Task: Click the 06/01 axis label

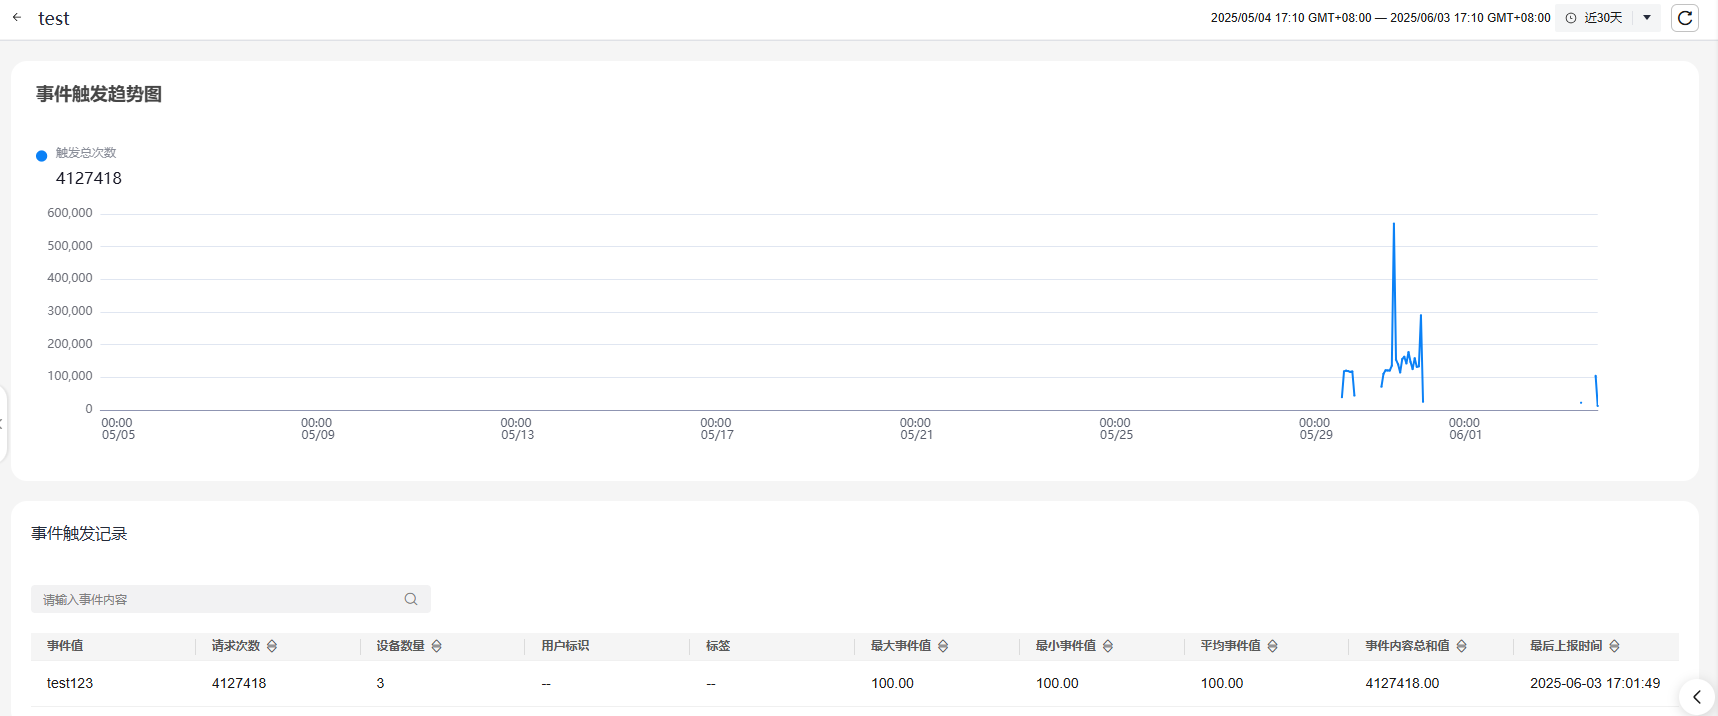Action: [x=1465, y=435]
